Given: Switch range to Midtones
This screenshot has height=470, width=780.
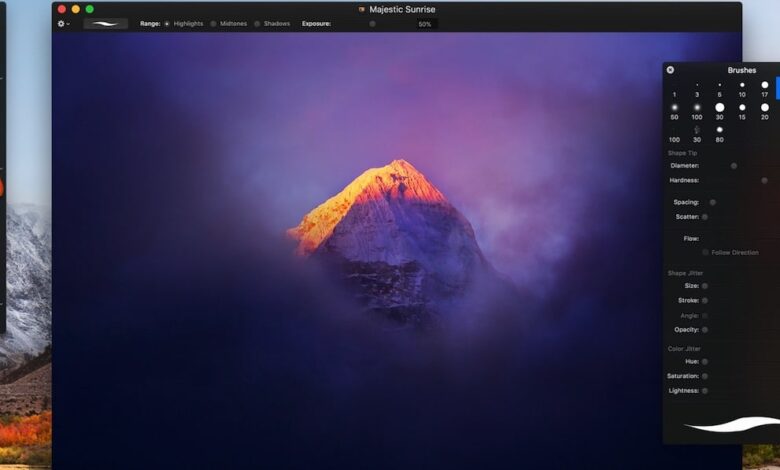Looking at the screenshot, I should tap(213, 23).
